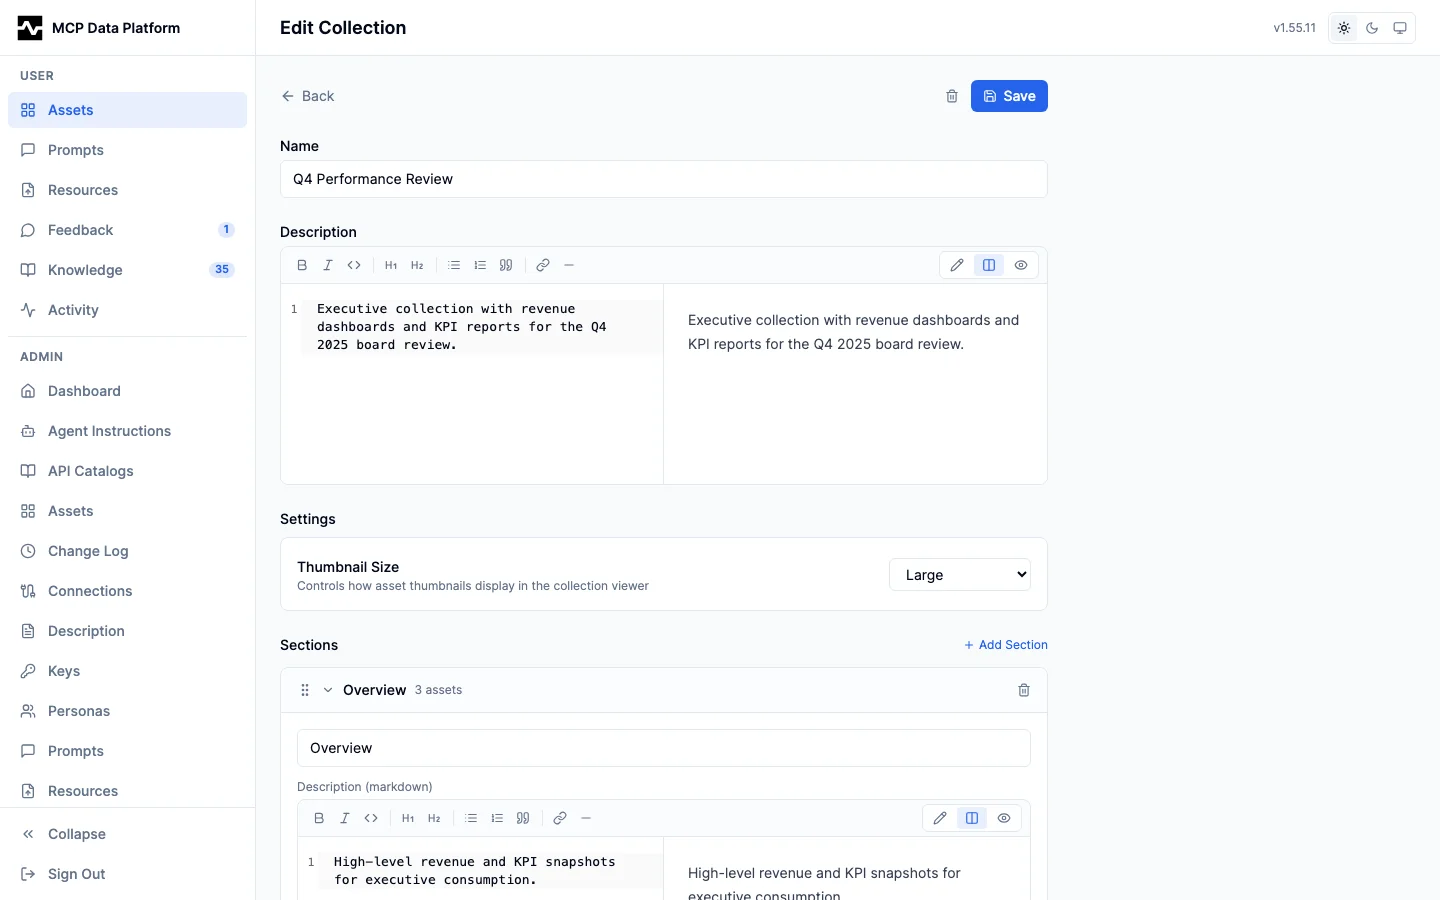Click the Overview section title field

(x=664, y=748)
